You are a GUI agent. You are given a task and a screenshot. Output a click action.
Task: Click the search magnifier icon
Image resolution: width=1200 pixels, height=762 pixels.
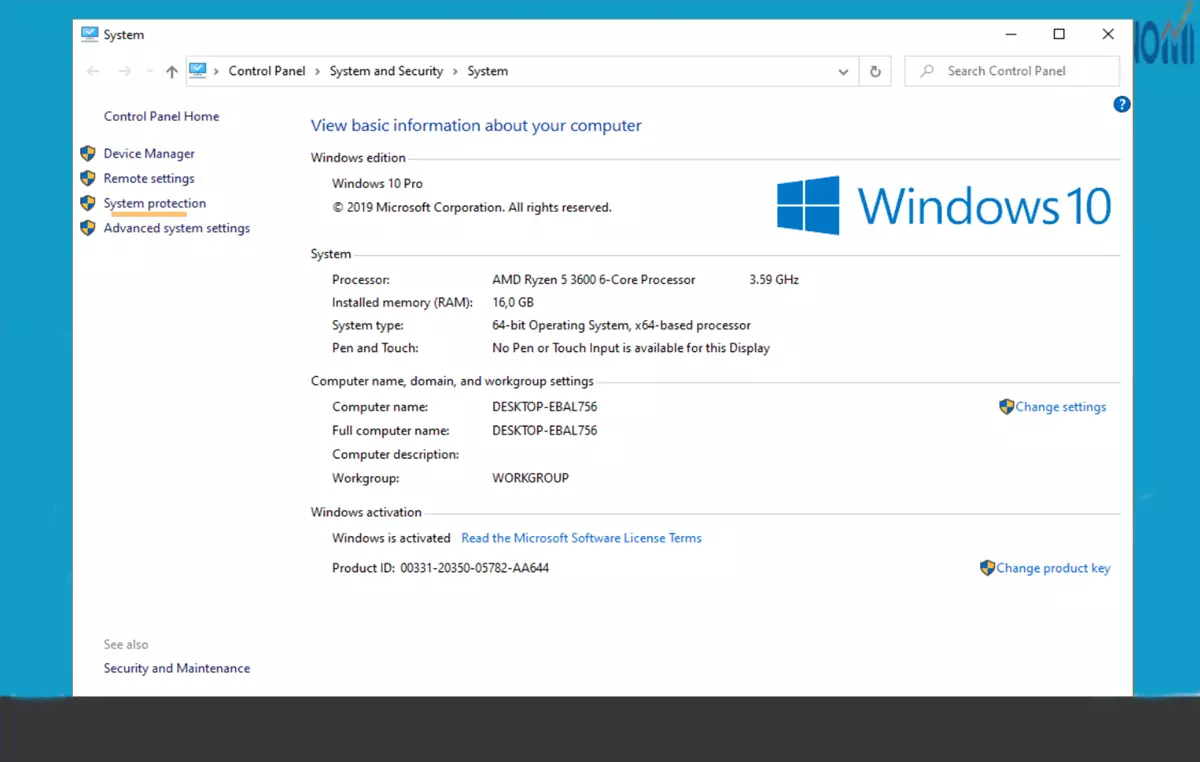(x=927, y=71)
